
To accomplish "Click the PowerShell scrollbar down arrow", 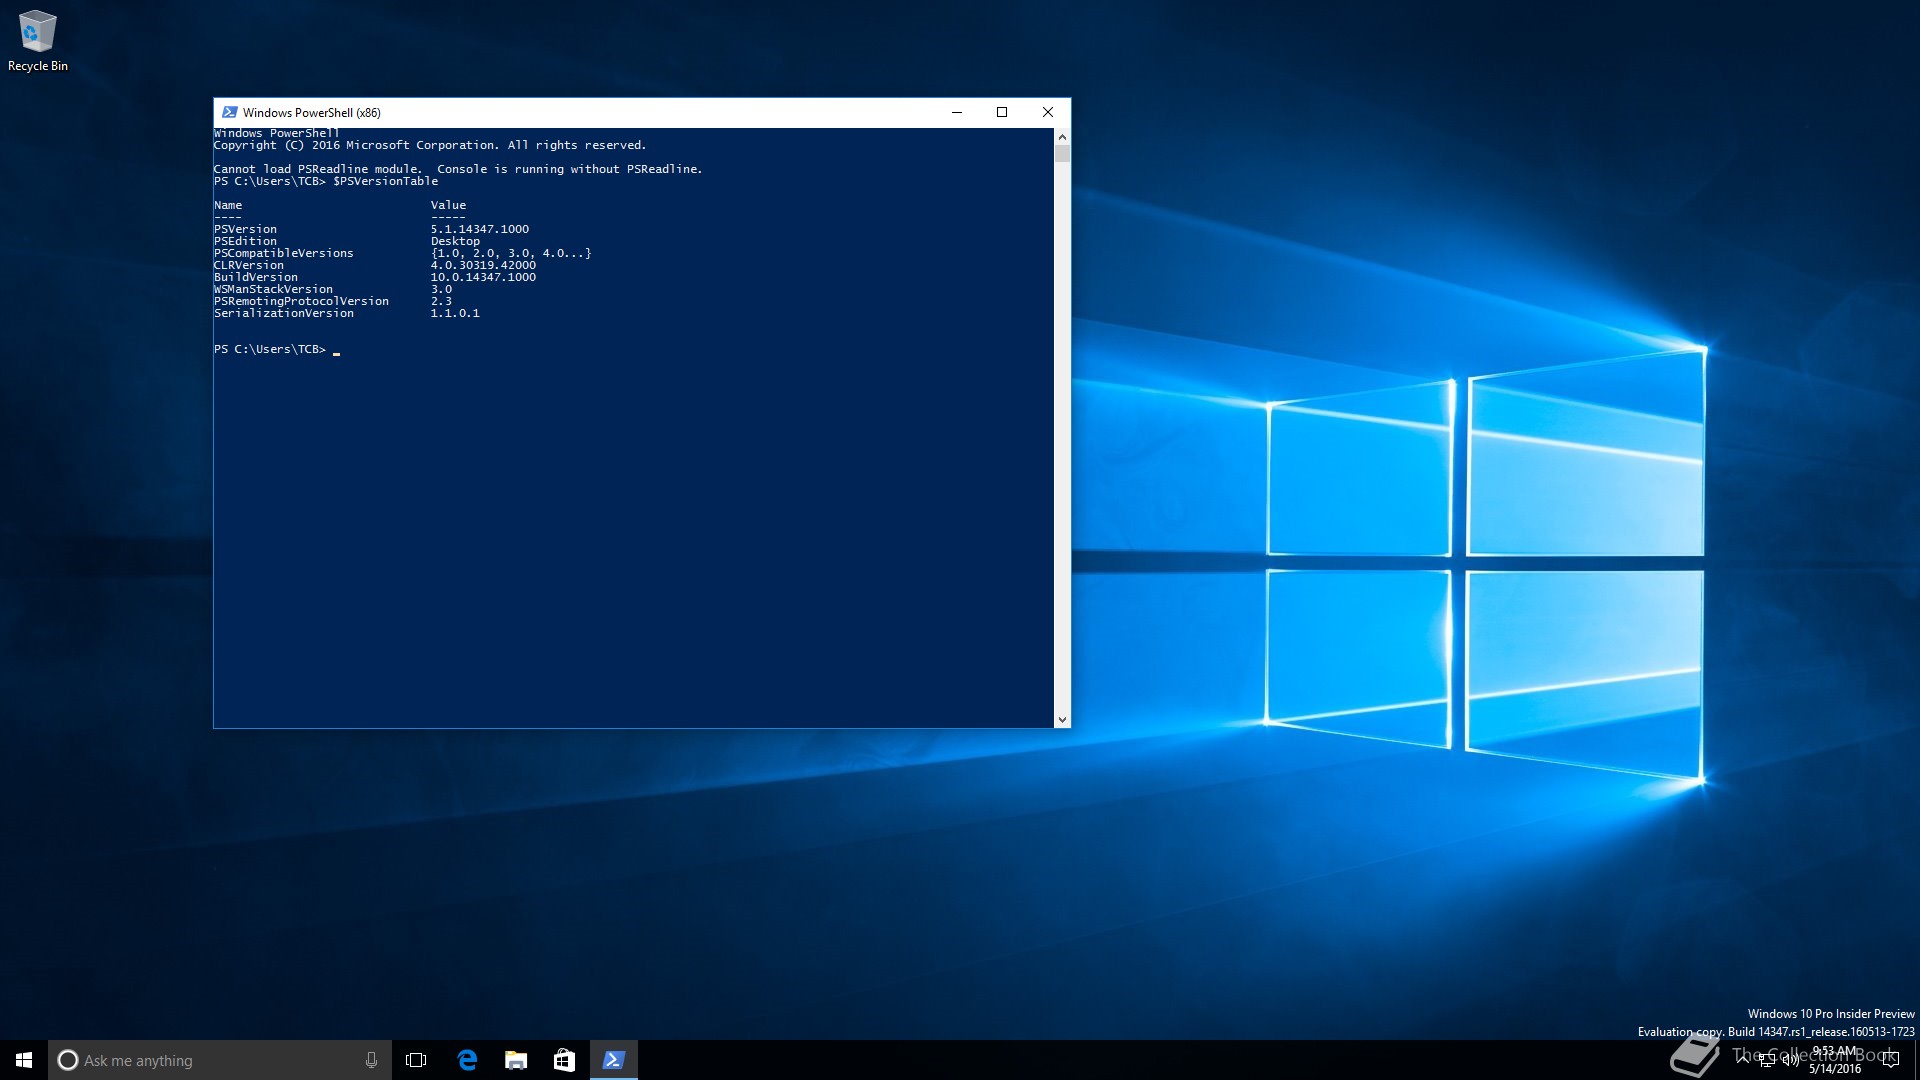I will 1062,719.
